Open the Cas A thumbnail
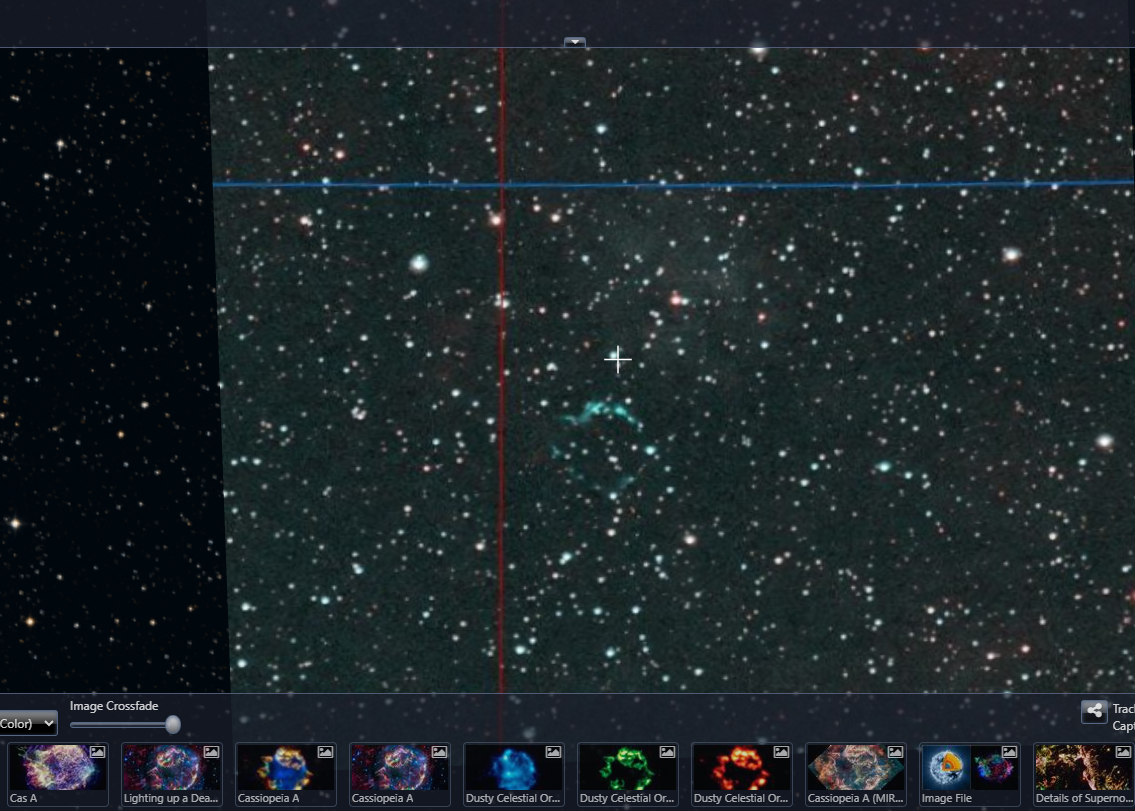This screenshot has height=811, width=1135. tap(58, 774)
